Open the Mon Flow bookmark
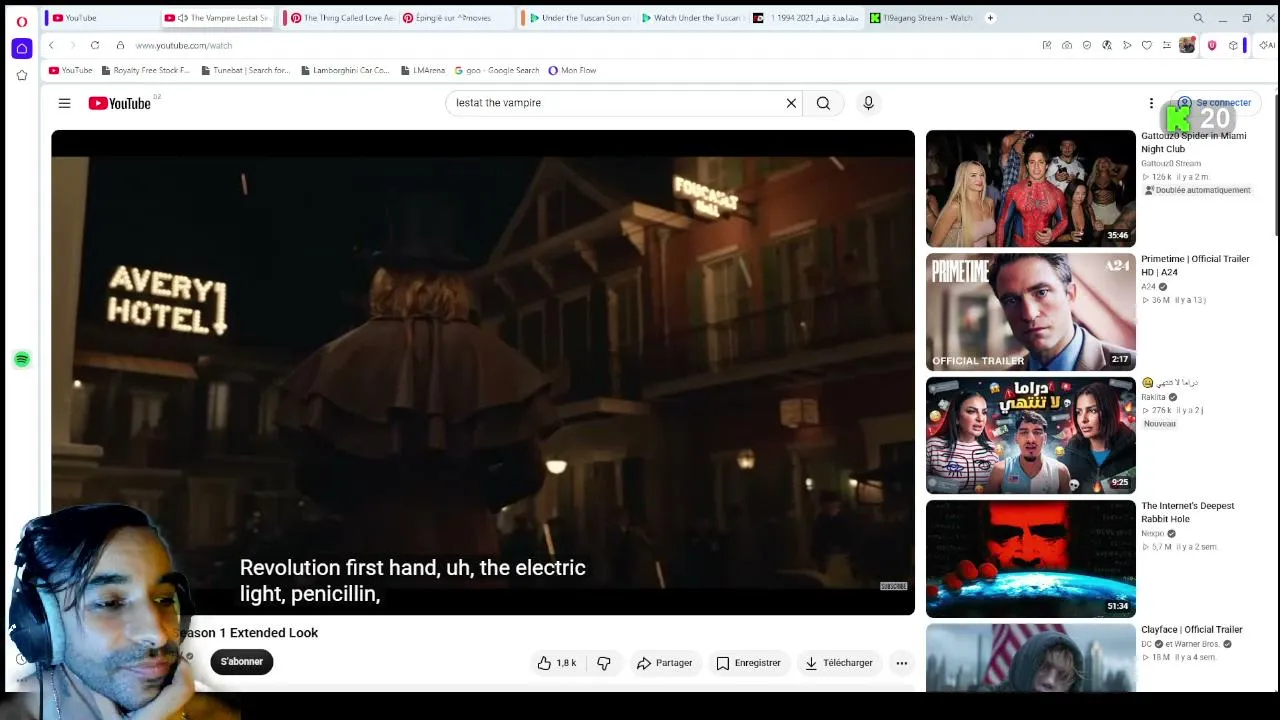The width and height of the screenshot is (1280, 720). (x=572, y=71)
